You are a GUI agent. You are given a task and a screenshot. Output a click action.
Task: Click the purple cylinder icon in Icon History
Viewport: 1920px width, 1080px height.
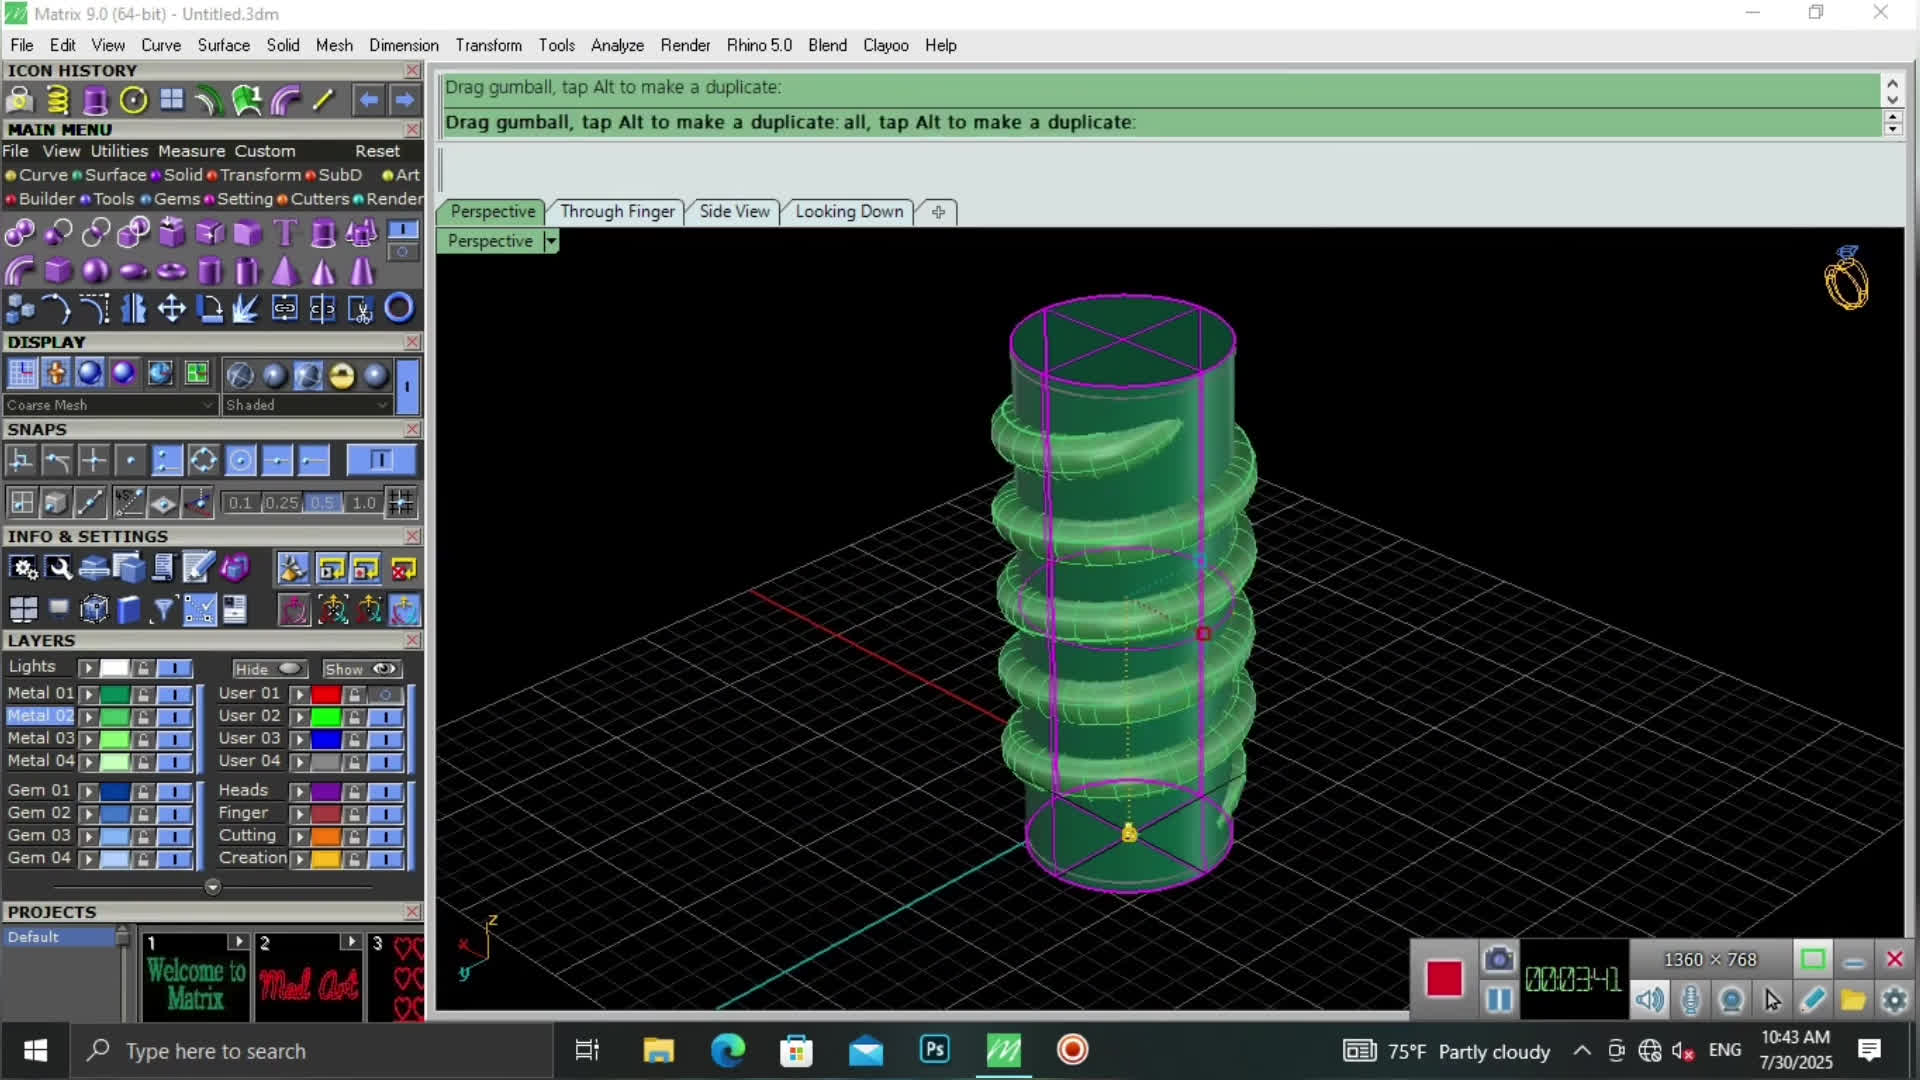[x=95, y=100]
